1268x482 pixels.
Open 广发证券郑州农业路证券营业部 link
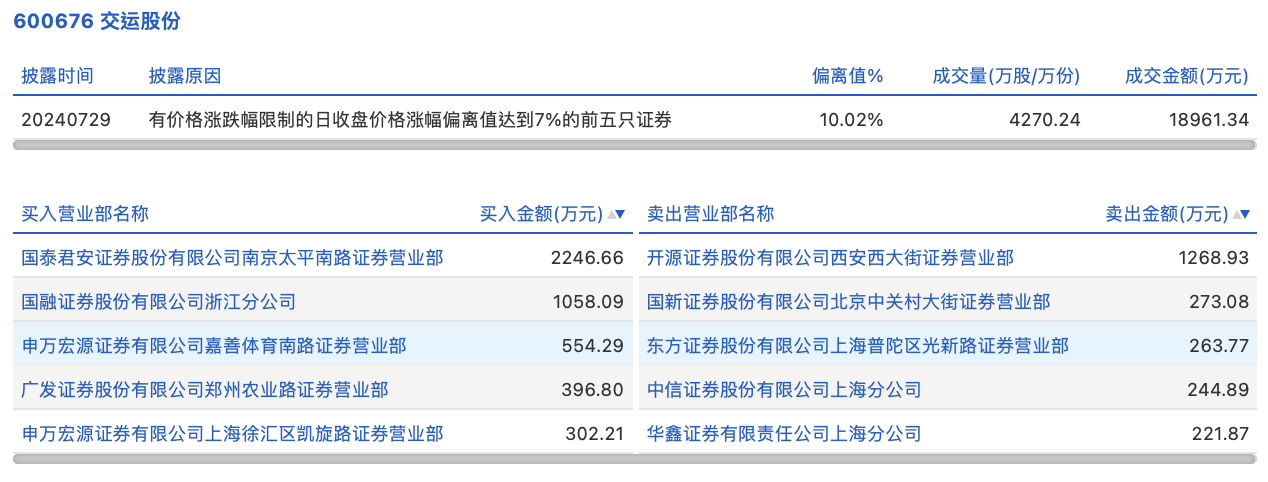pos(205,389)
